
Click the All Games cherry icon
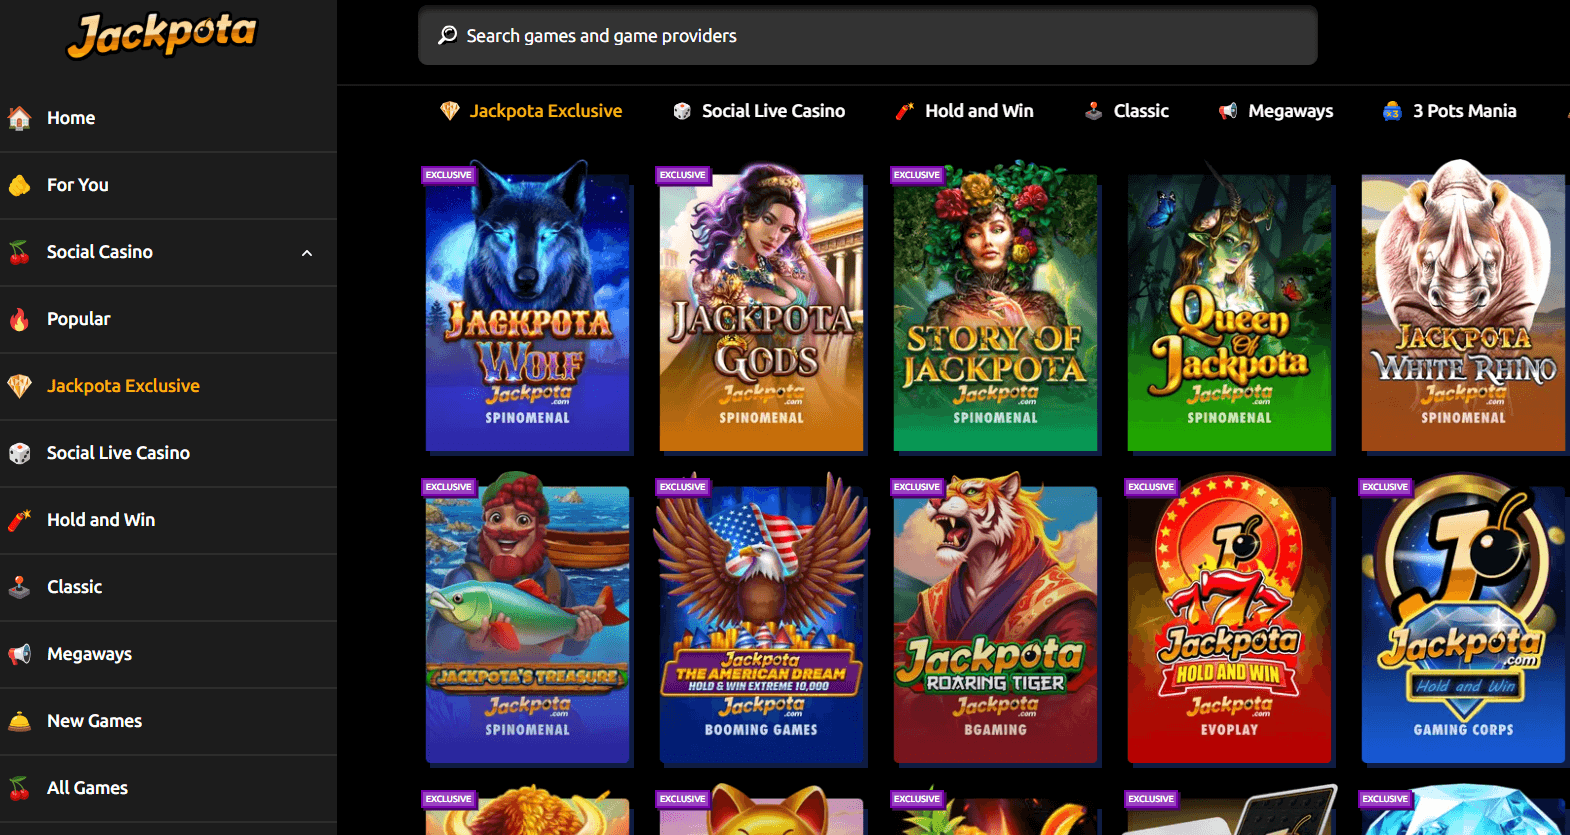[x=19, y=788]
